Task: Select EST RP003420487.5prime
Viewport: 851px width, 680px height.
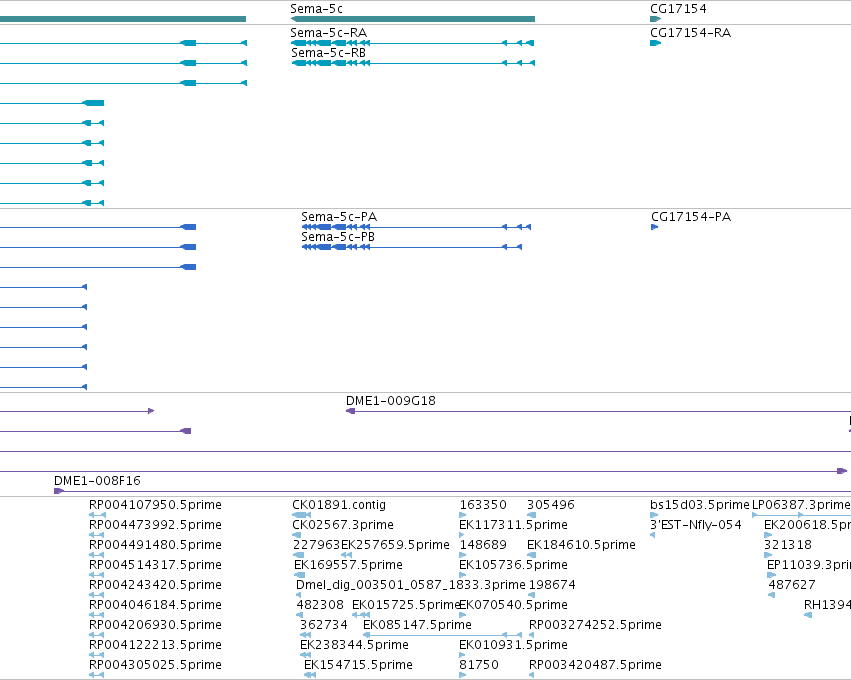Action: 595,664
